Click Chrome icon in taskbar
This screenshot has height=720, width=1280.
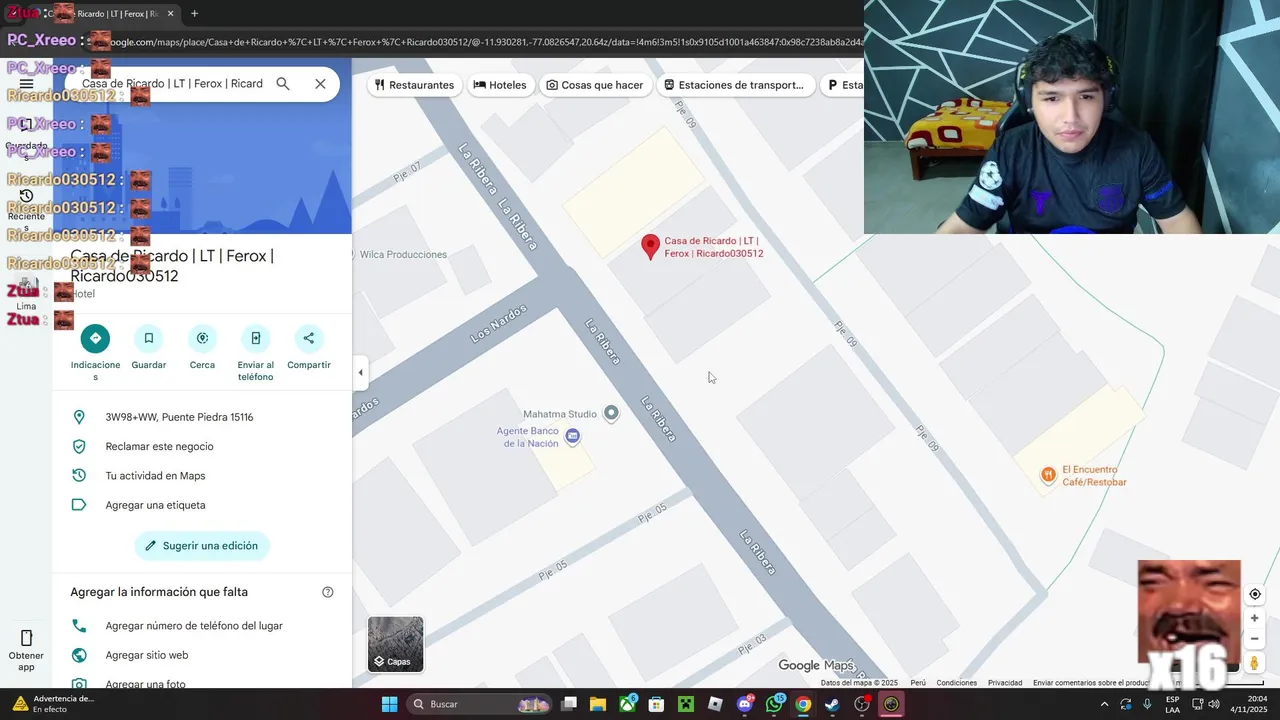(x=803, y=704)
